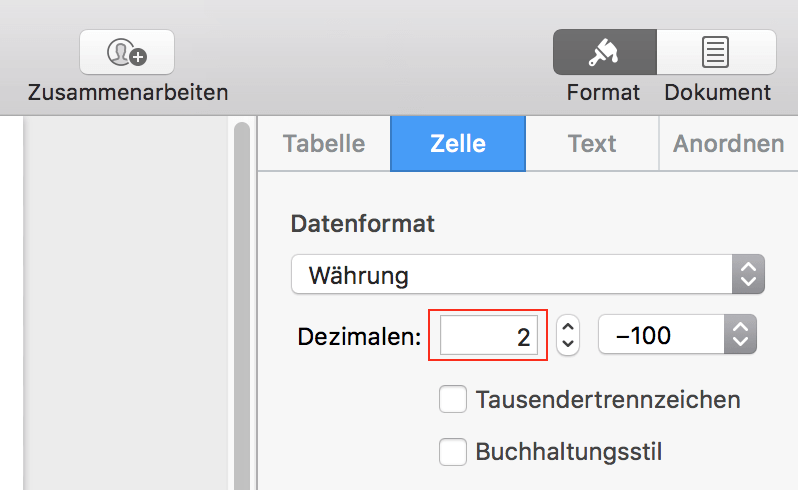The image size is (798, 490).
Task: Increase Dezimalen with the up stepper arrow
Action: (568, 327)
